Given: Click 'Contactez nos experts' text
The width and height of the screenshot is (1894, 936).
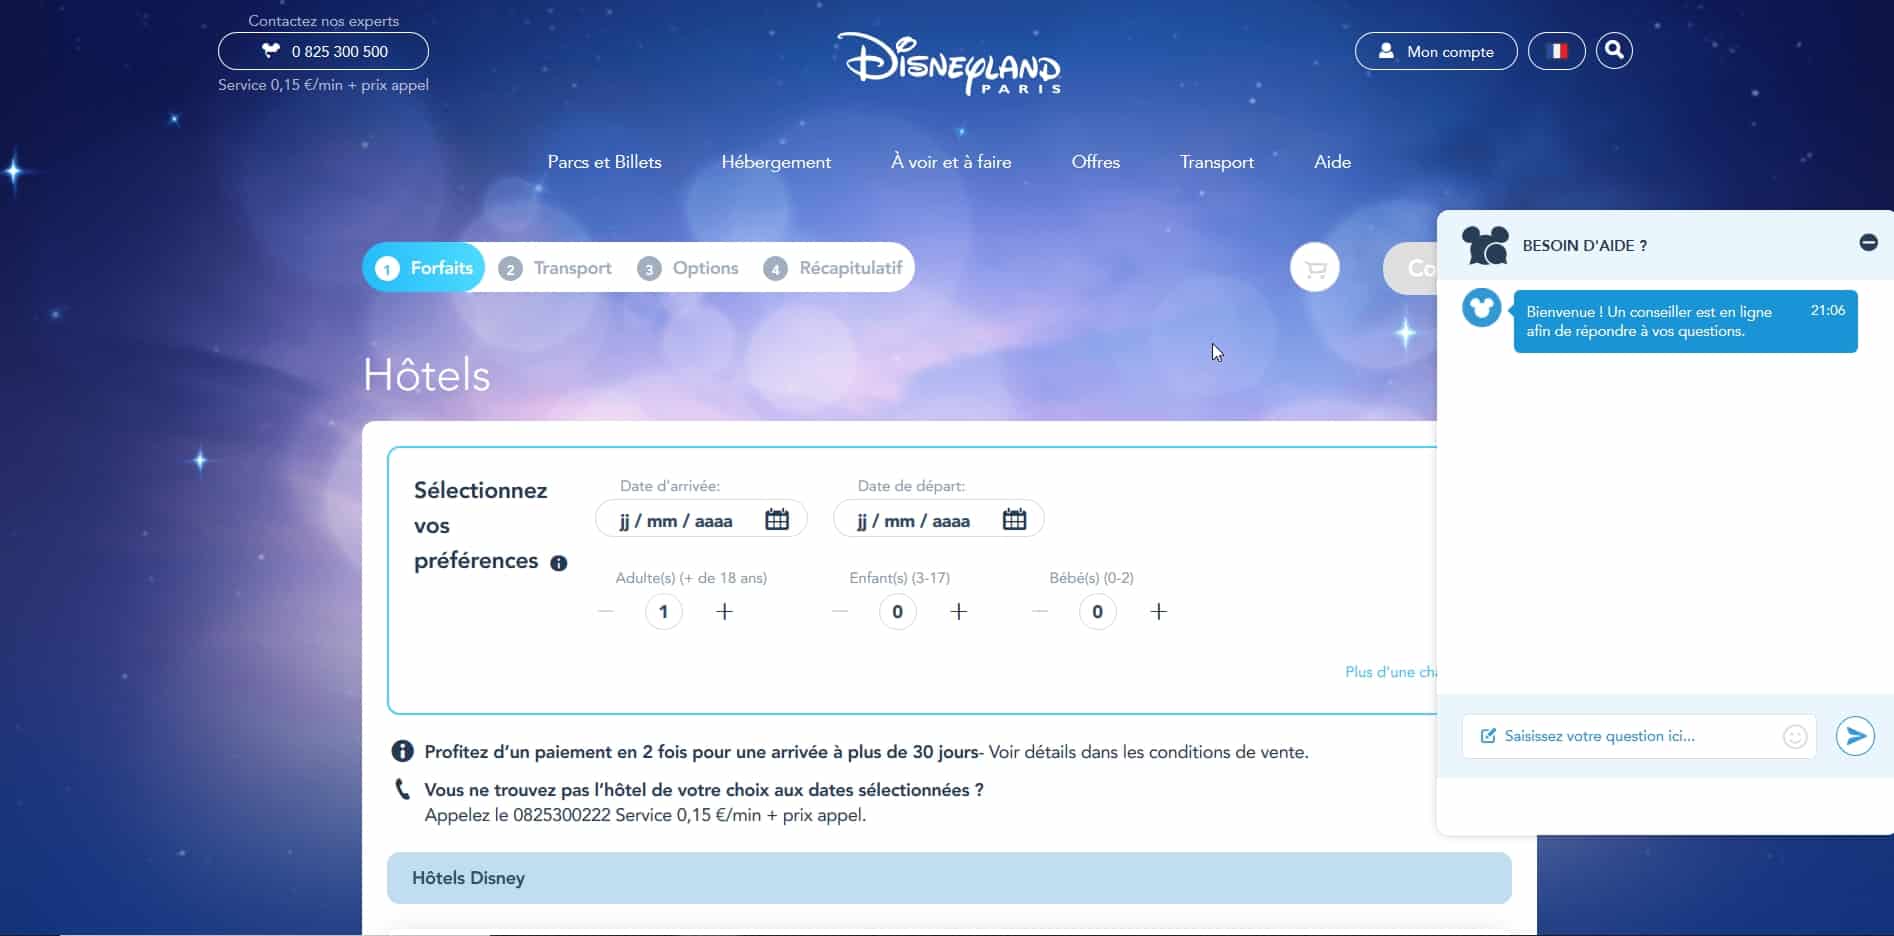Looking at the screenshot, I should [x=323, y=20].
